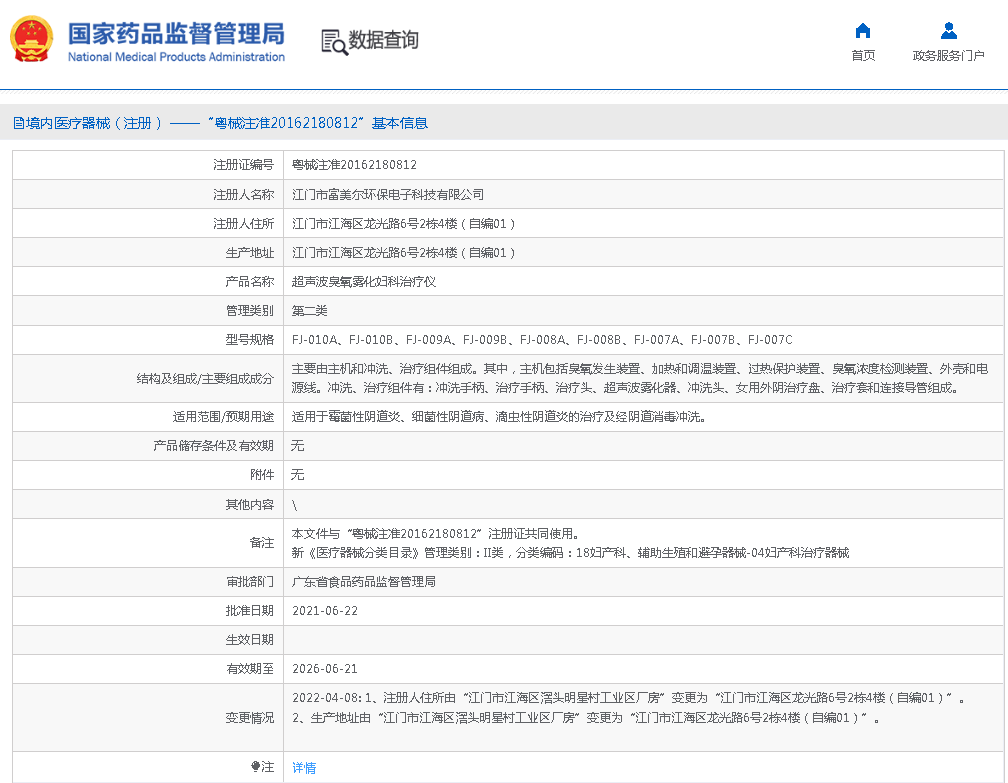The width and height of the screenshot is (1008, 783).
Task: Click the 境内医疗器械（注册）page heading
Action: click(x=87, y=123)
